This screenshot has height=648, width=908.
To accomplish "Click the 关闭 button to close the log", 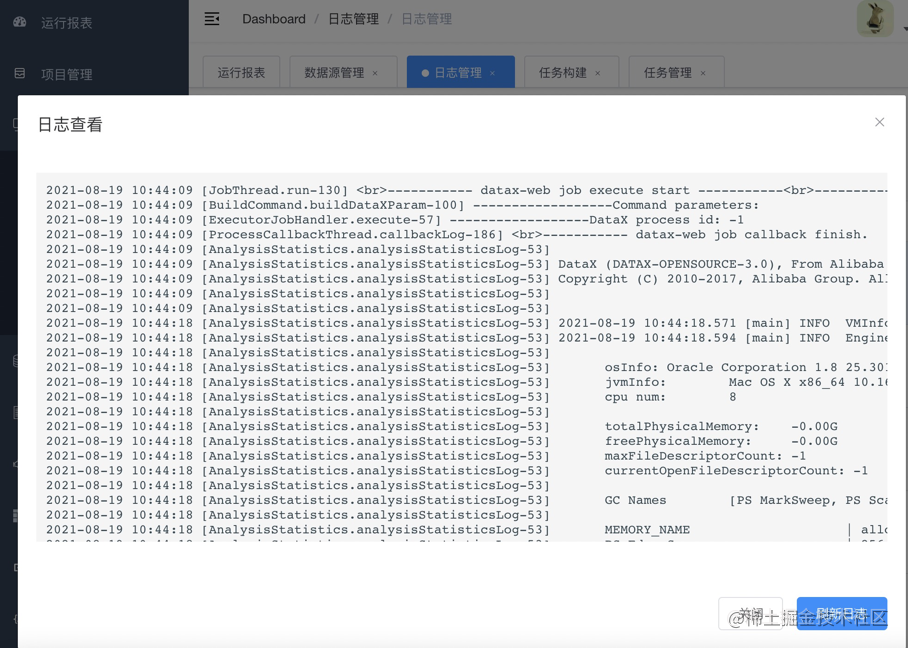I will tap(751, 613).
